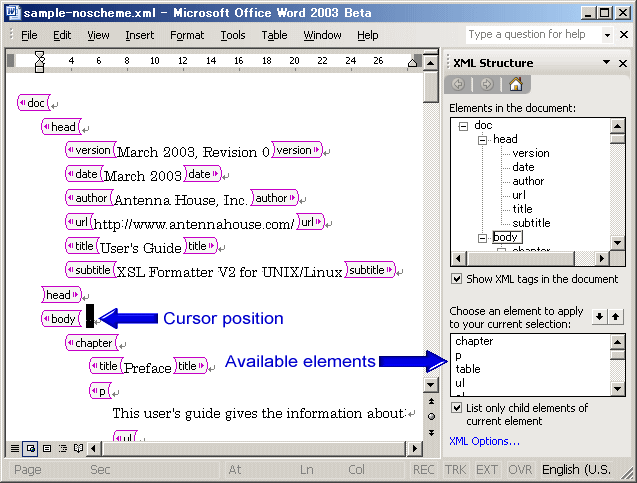Switch to Web Layout view icon
This screenshot has height=483, width=637.
click(x=30, y=448)
